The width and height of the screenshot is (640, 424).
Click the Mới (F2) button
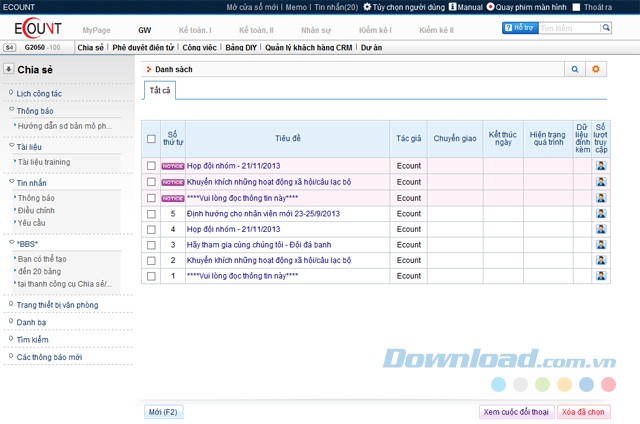pos(162,412)
